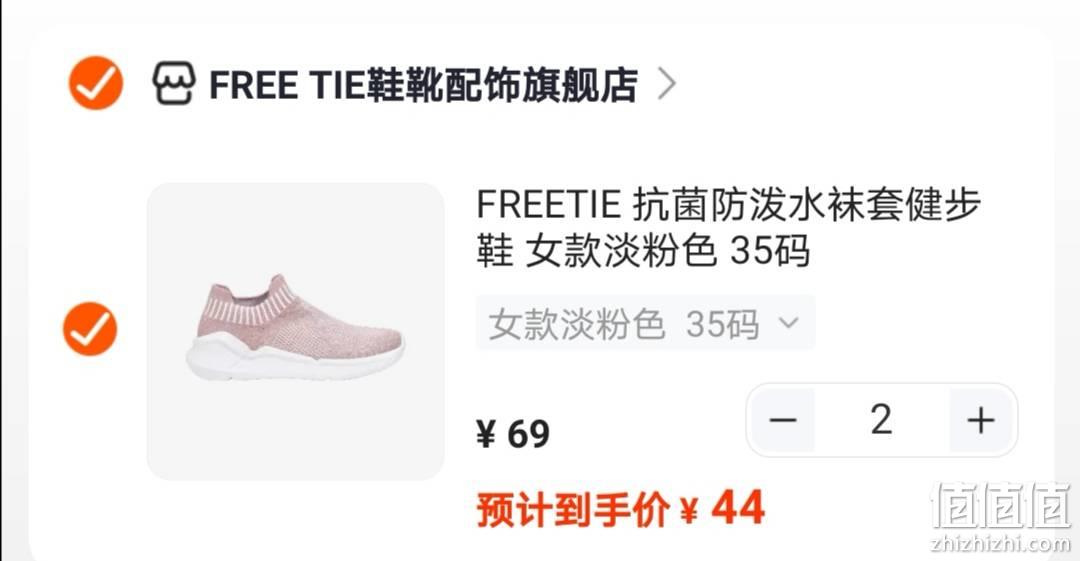View the 预计到手价 estimated price label
Screen dimensions: 1080x561
(x=572, y=510)
